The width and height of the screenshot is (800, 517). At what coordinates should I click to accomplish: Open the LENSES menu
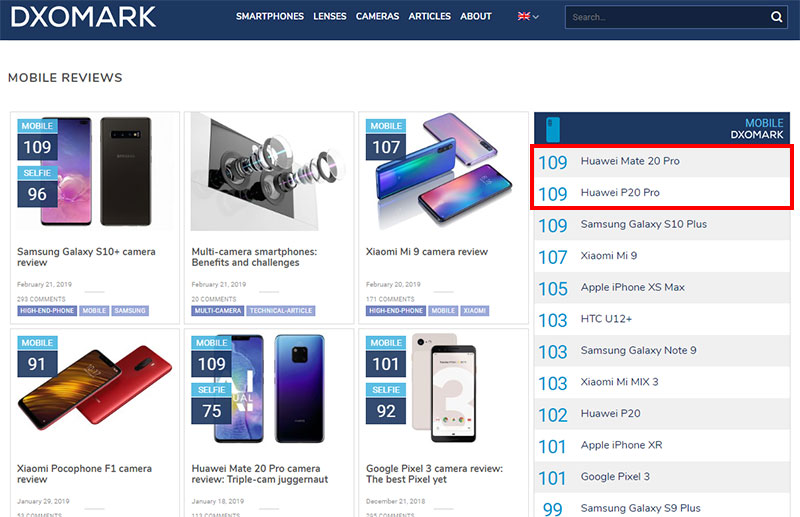click(330, 16)
